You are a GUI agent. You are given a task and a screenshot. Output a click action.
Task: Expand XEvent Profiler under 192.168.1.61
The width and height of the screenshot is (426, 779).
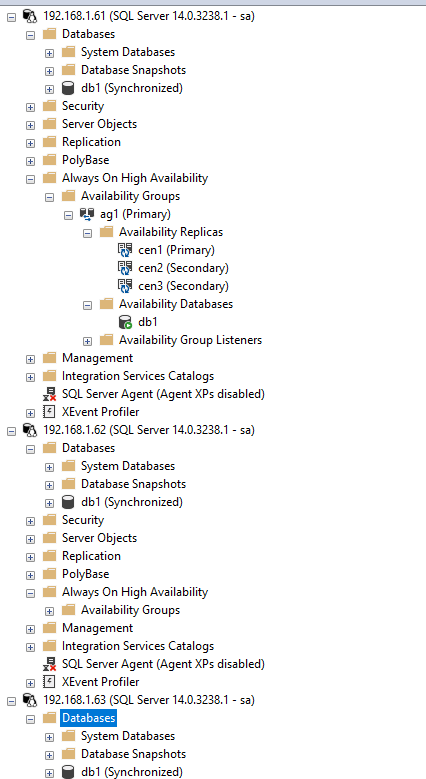tap(31, 413)
